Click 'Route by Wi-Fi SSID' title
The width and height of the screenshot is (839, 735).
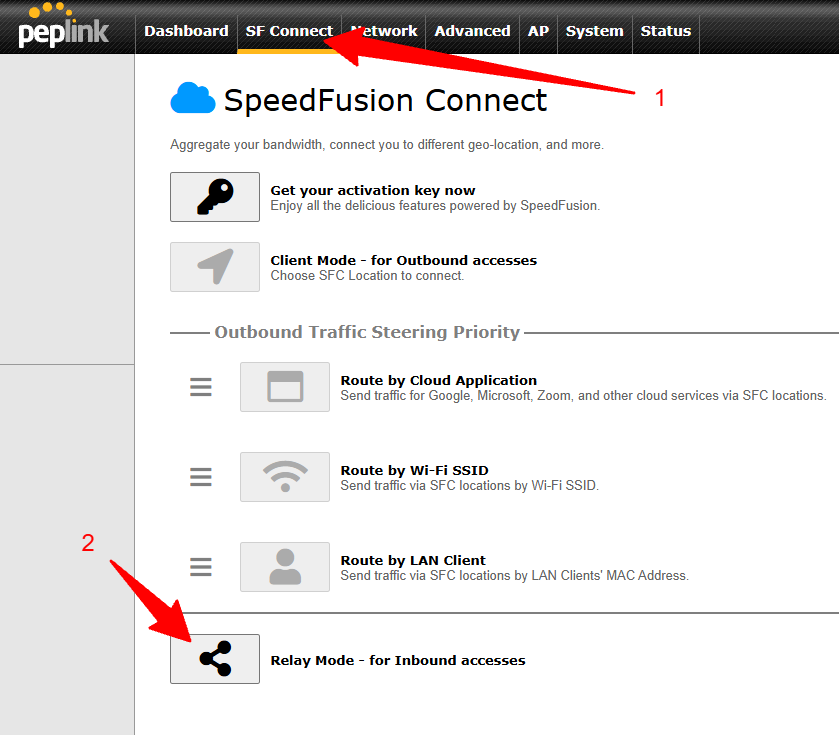point(415,470)
